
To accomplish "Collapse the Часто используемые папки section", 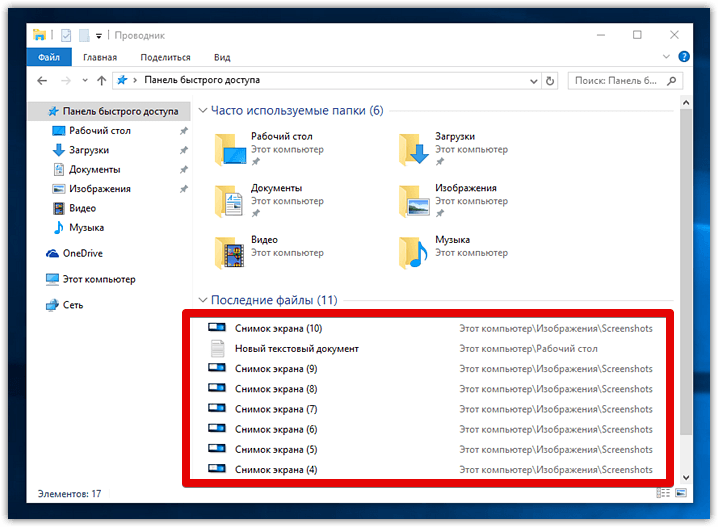I will click(x=203, y=110).
